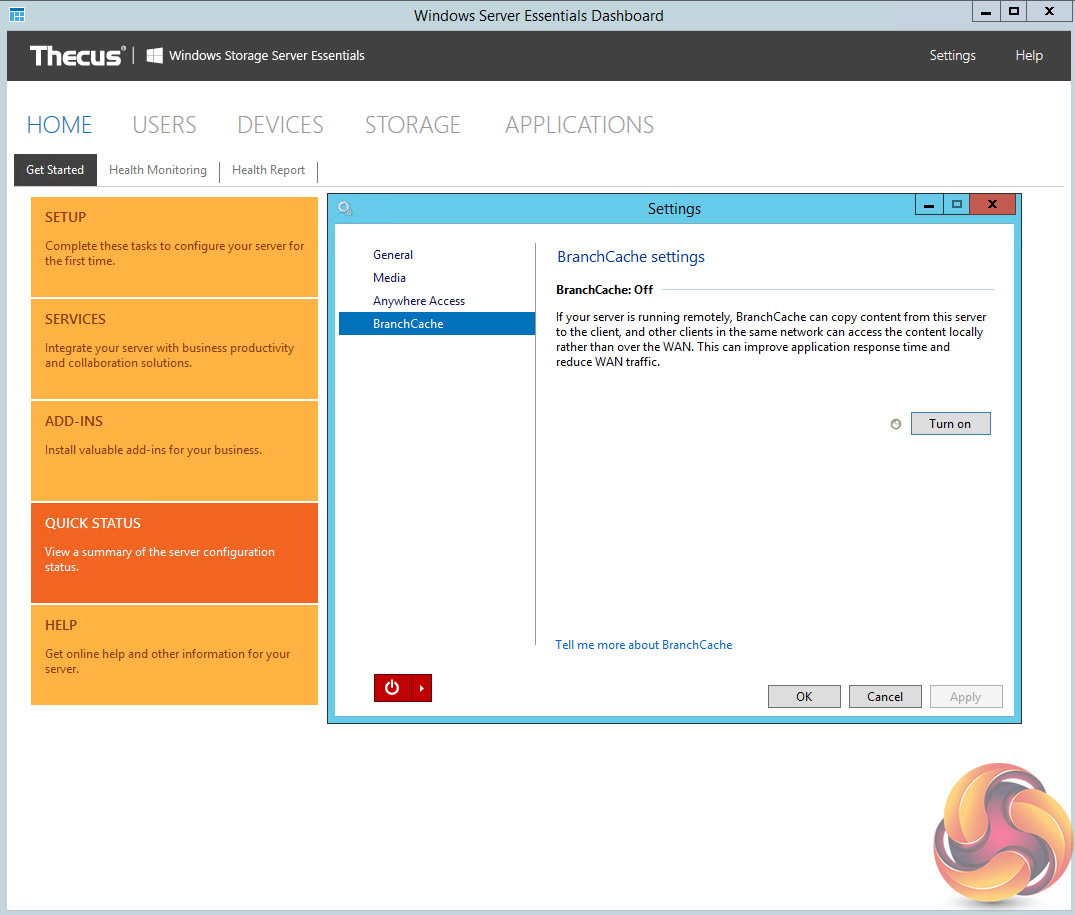
Task: Open the SERVICES tile
Action: (x=174, y=349)
